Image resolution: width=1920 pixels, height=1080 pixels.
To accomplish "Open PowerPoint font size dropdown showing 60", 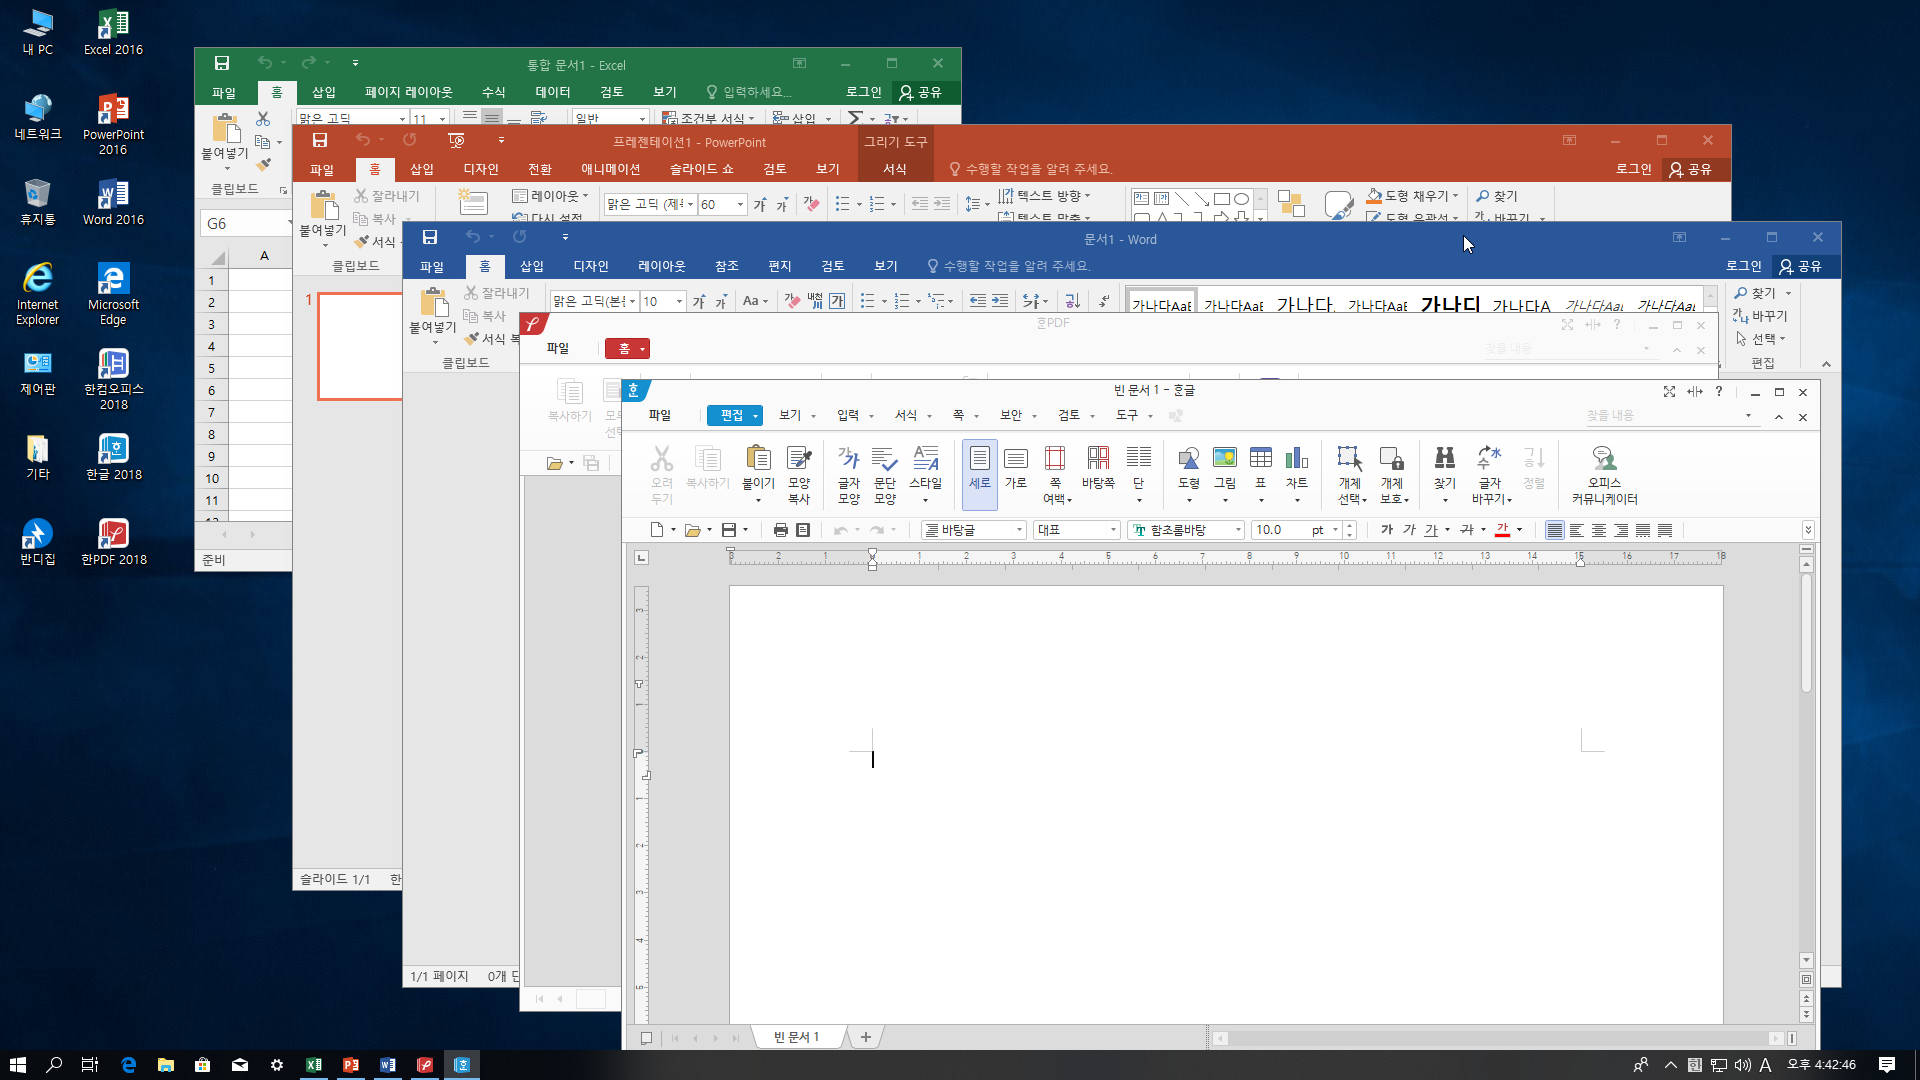I will tap(740, 204).
